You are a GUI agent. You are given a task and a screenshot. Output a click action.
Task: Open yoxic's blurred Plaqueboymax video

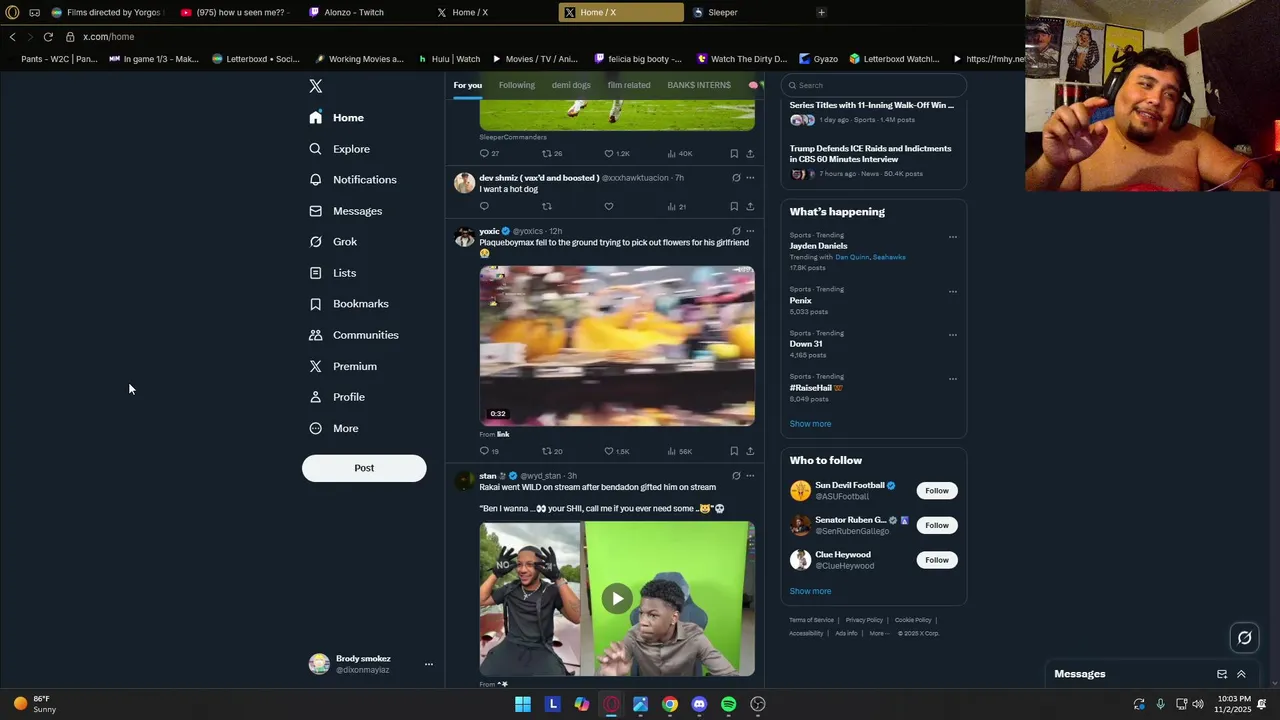coord(617,345)
